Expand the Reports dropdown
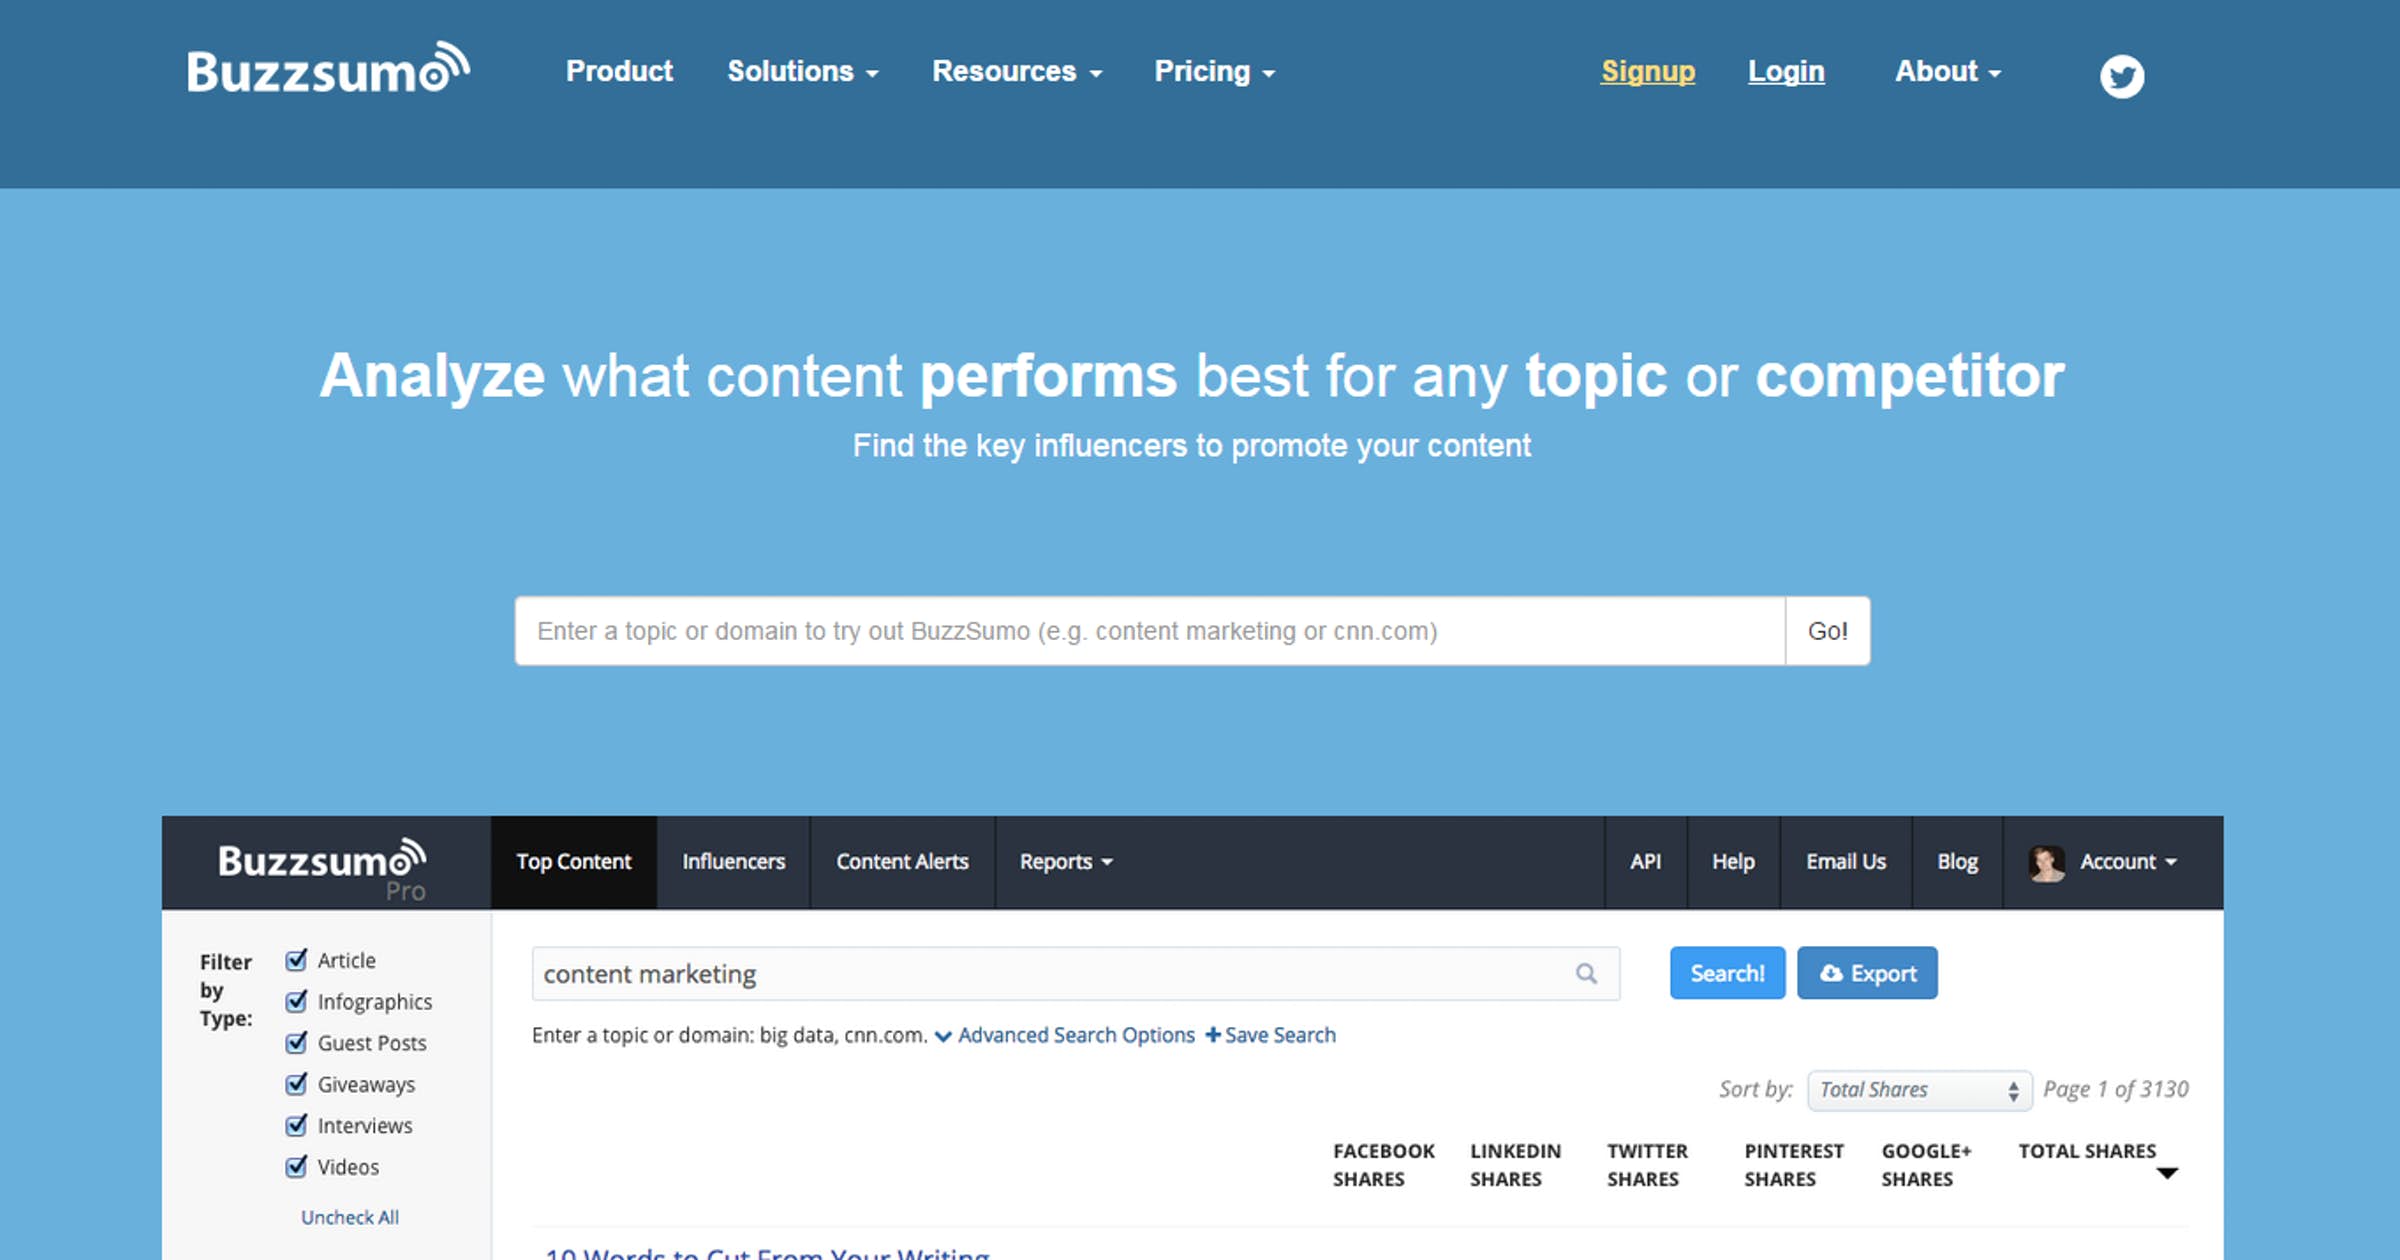This screenshot has width=2400, height=1260. pos(1066,862)
